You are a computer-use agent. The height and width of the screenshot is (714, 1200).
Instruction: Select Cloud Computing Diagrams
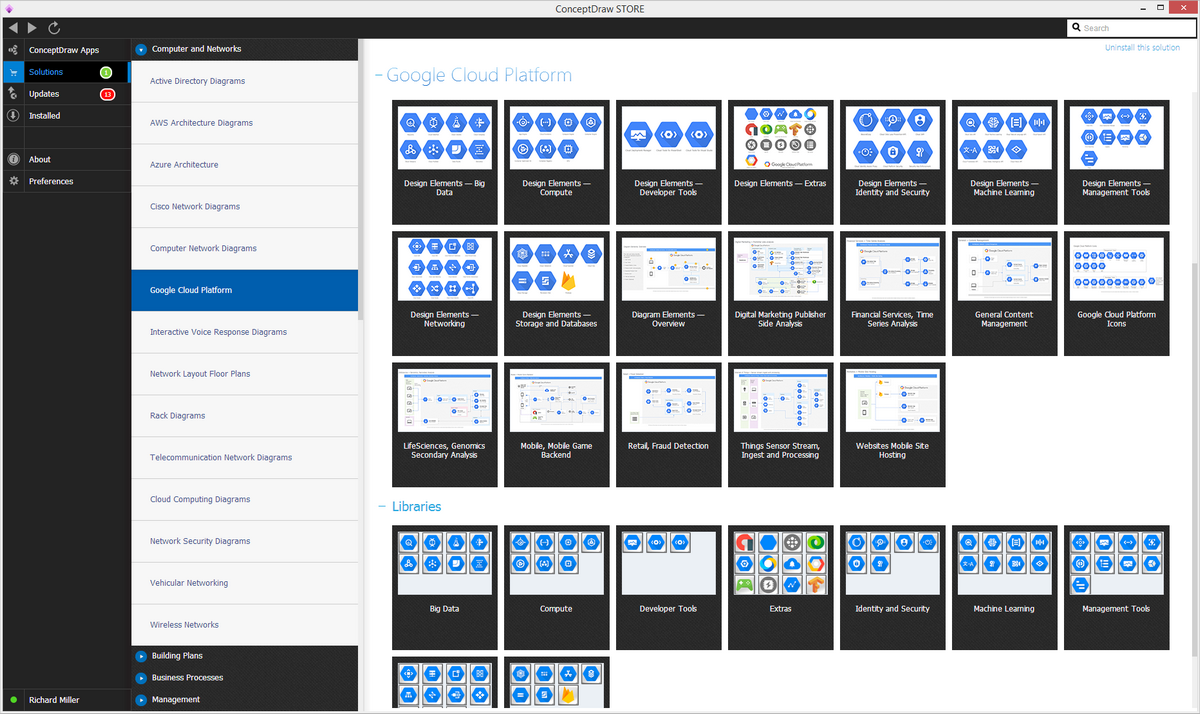pos(244,500)
